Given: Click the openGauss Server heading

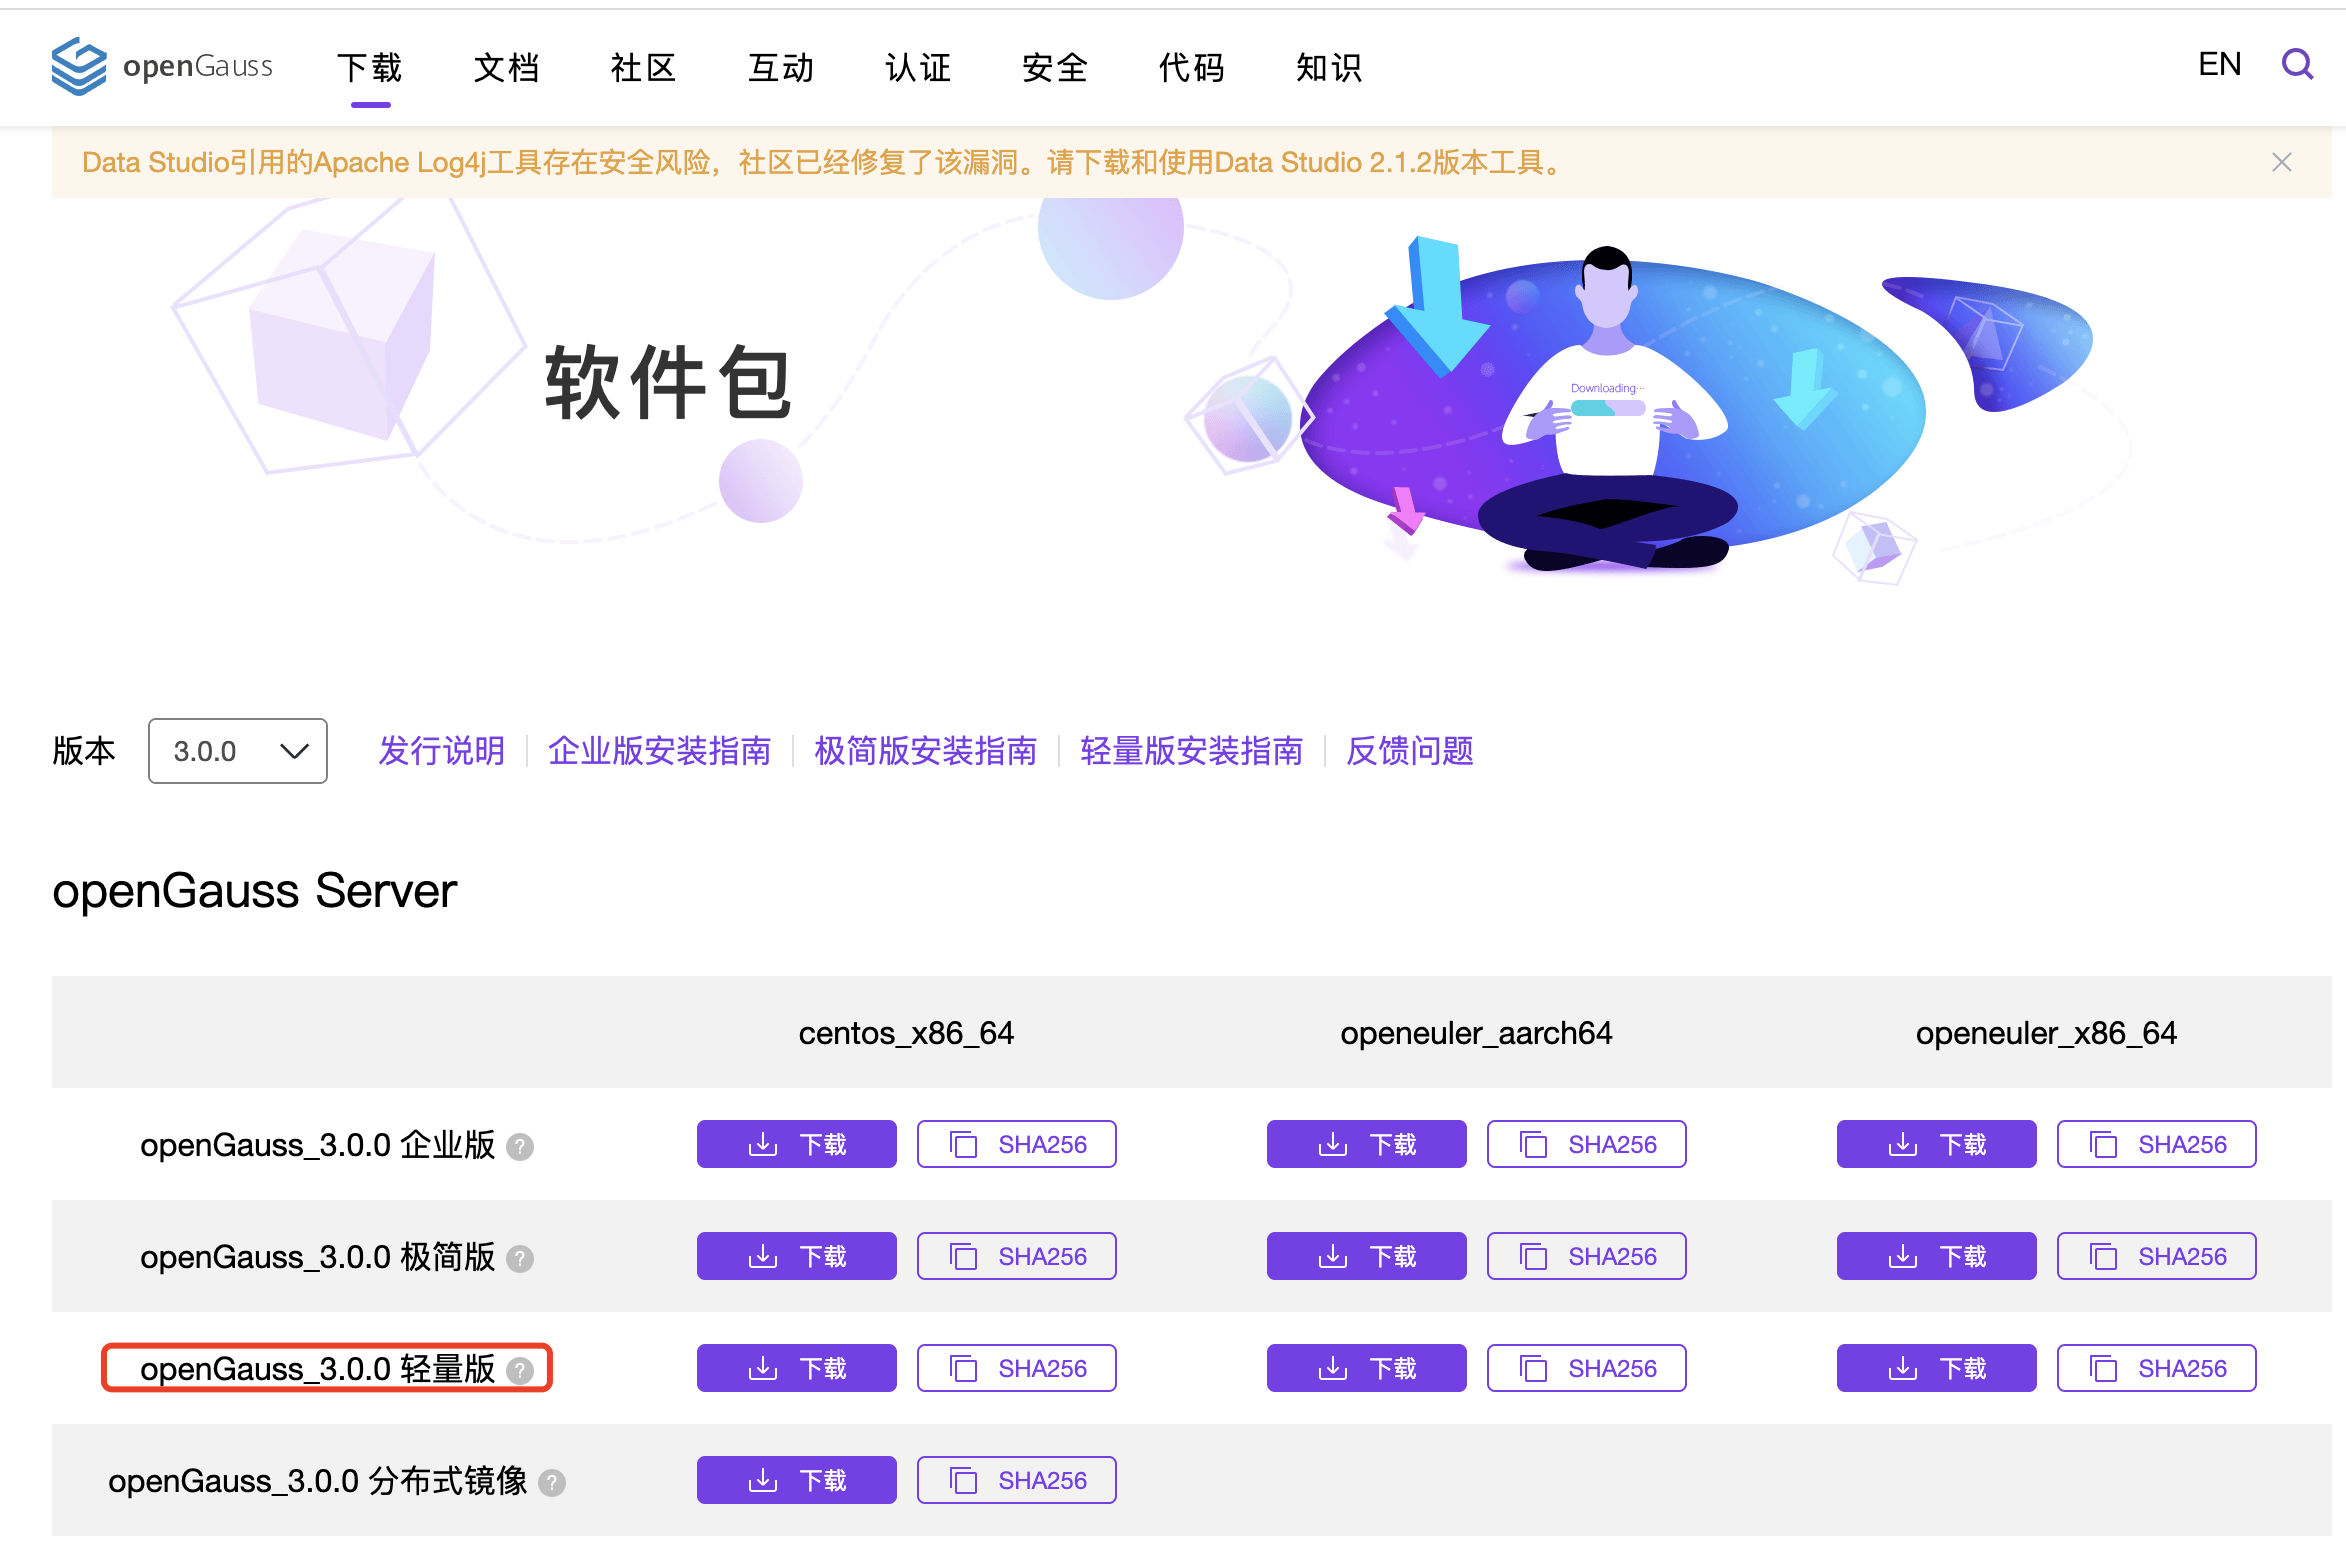Looking at the screenshot, I should pos(255,891).
